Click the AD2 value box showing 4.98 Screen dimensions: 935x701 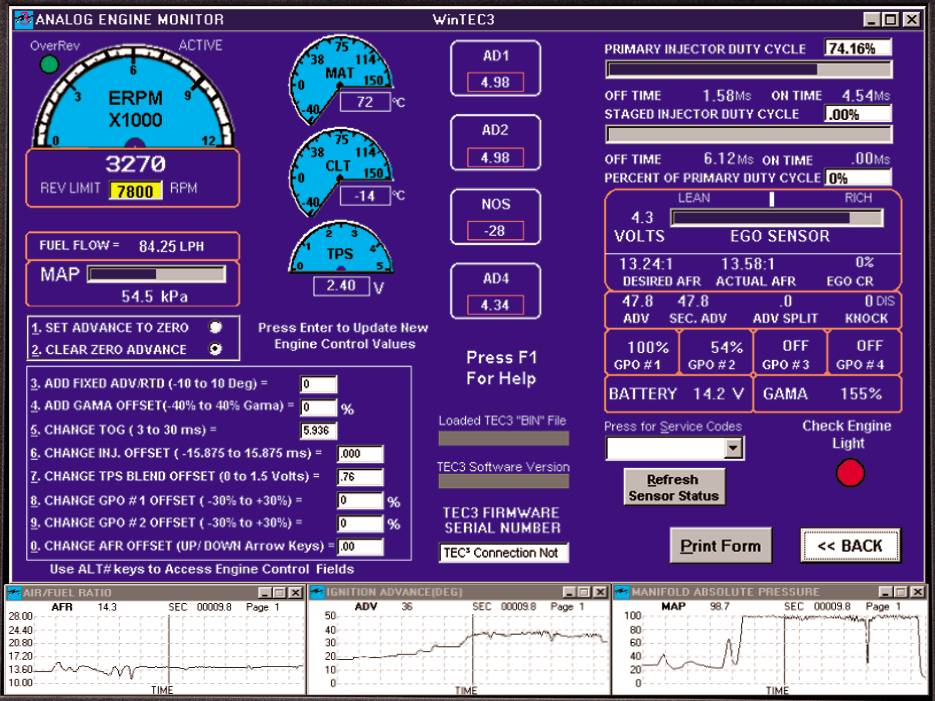495,158
